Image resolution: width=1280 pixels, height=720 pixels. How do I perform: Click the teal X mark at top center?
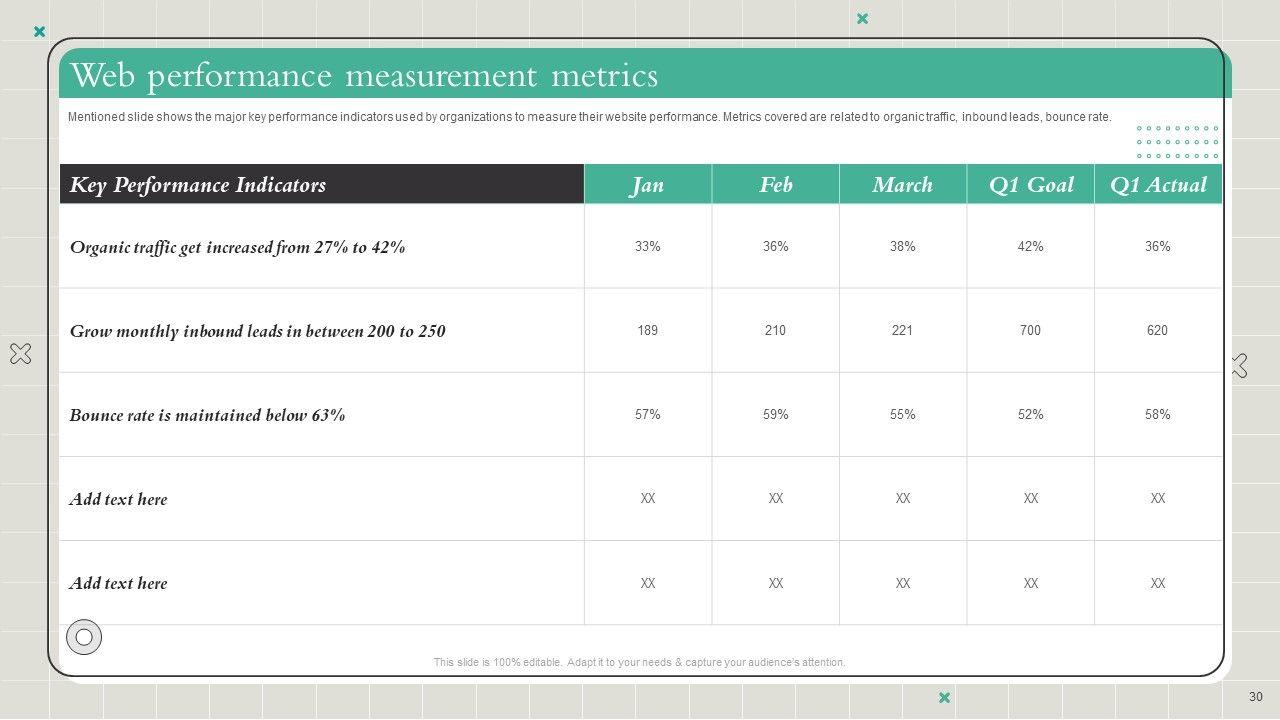point(862,18)
